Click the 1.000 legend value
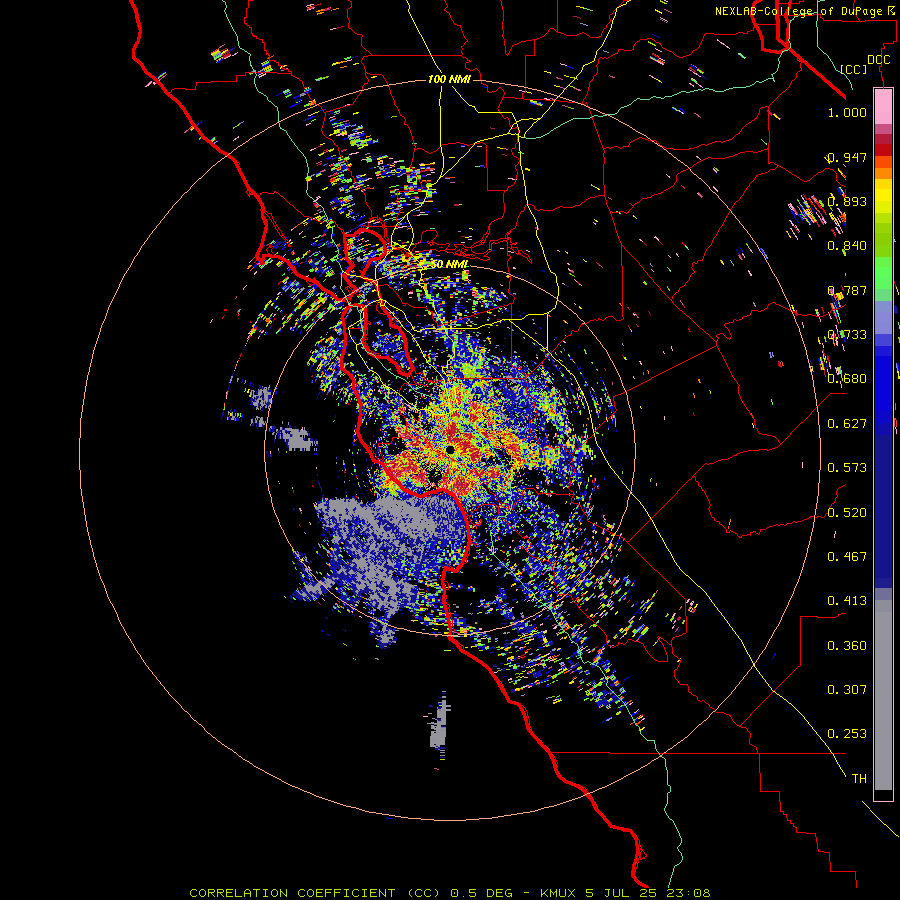The image size is (900, 900). pos(847,113)
